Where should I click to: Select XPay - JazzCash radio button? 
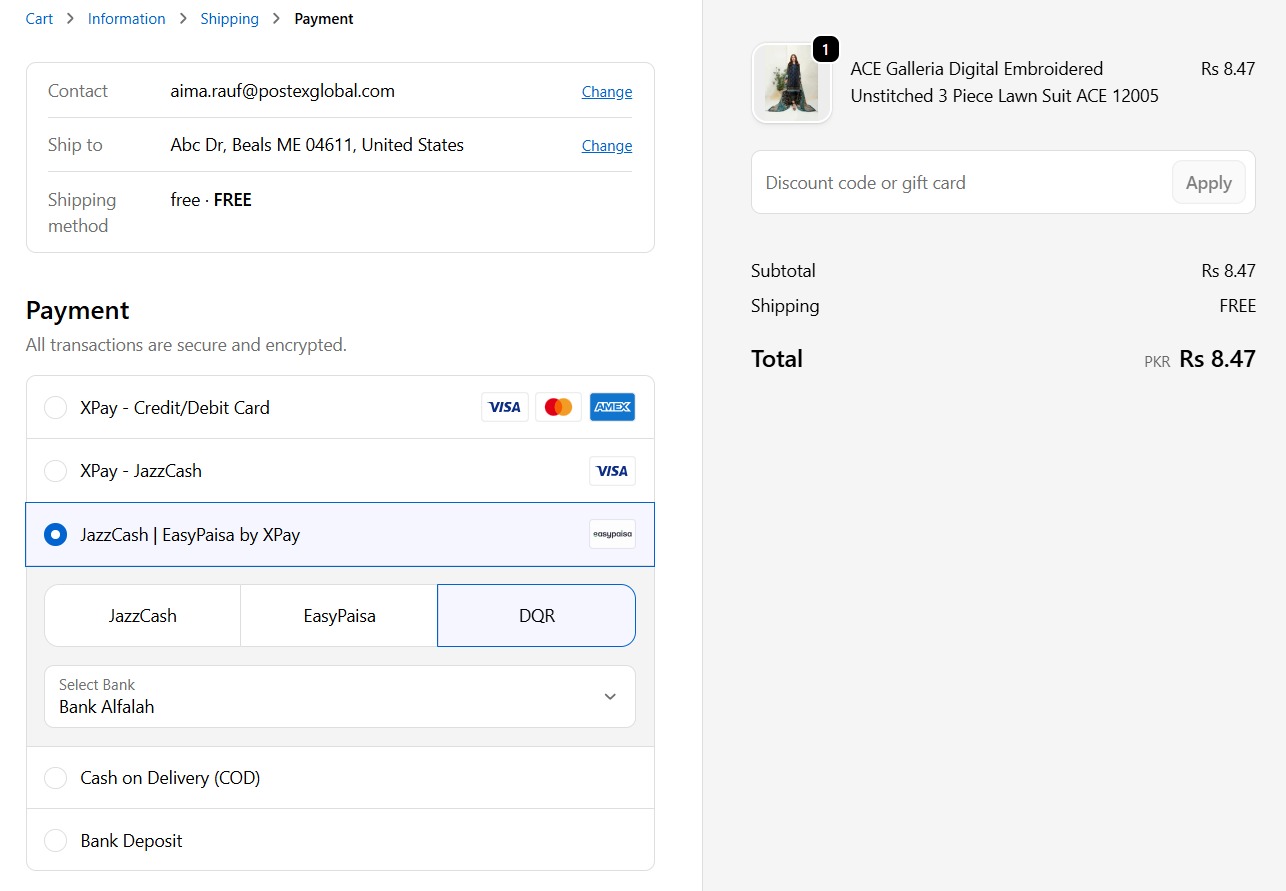tap(56, 471)
